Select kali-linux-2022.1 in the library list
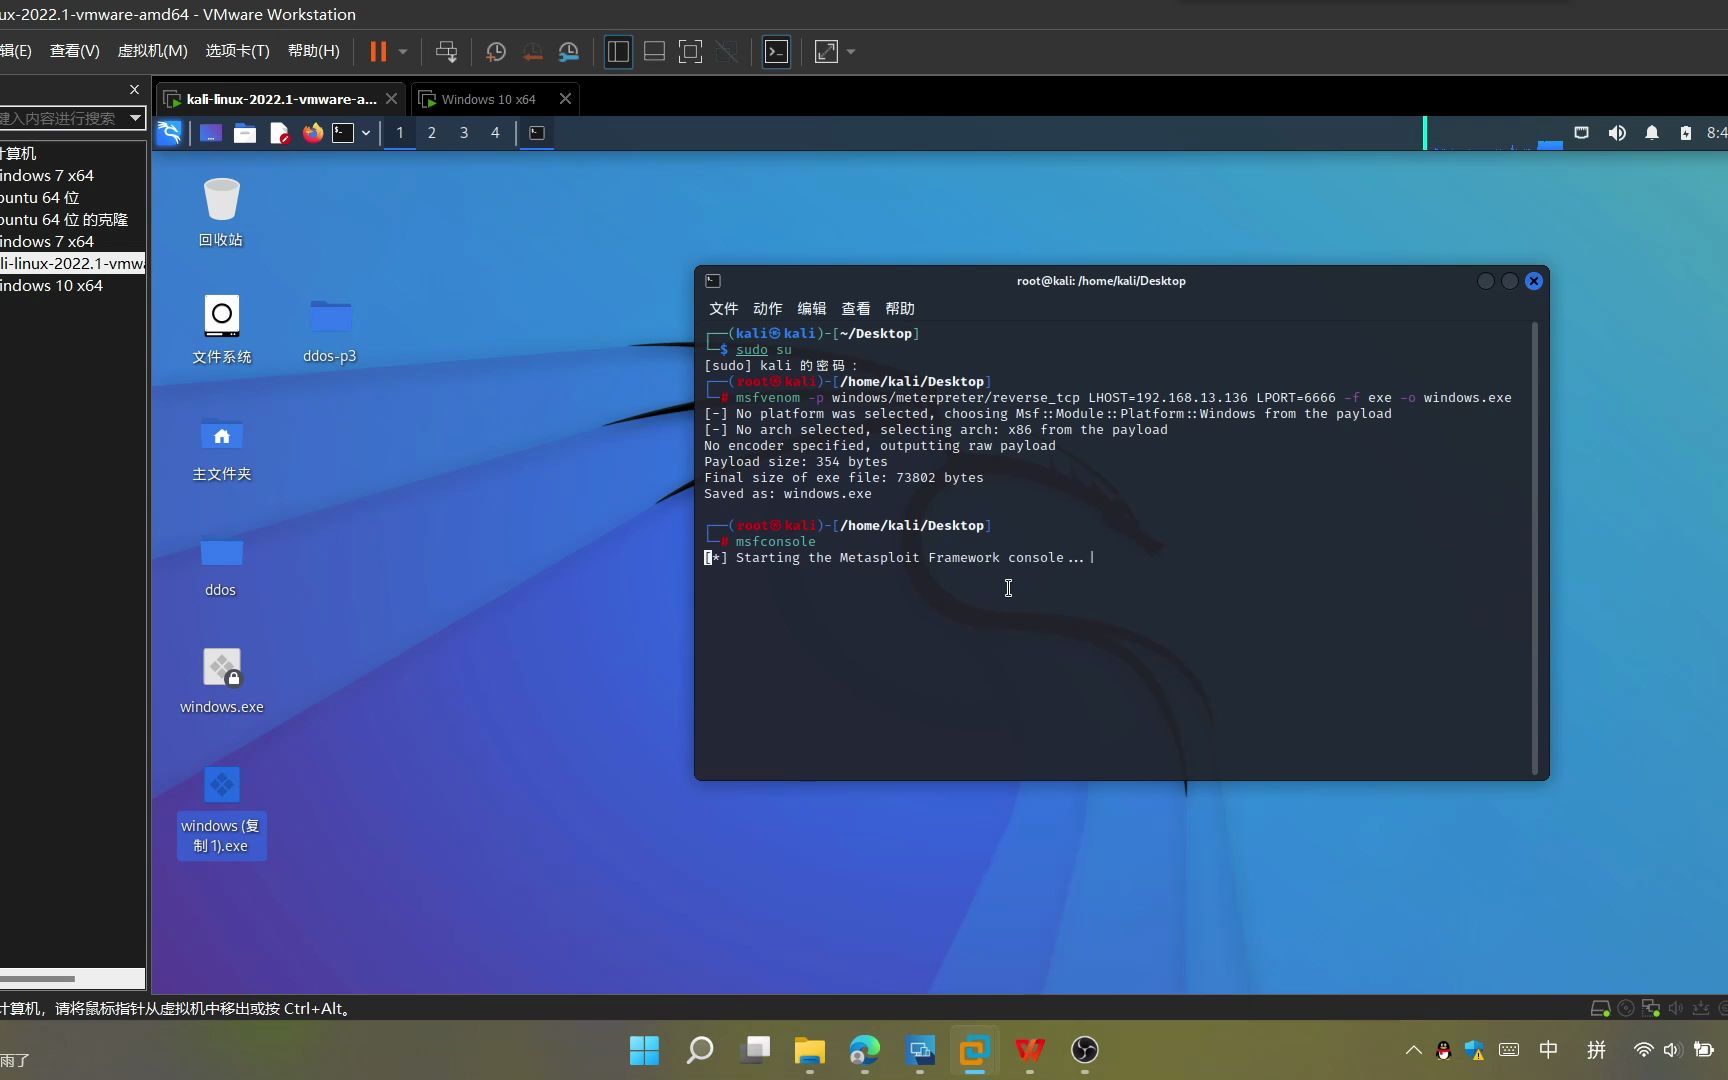The image size is (1728, 1080). (72, 263)
